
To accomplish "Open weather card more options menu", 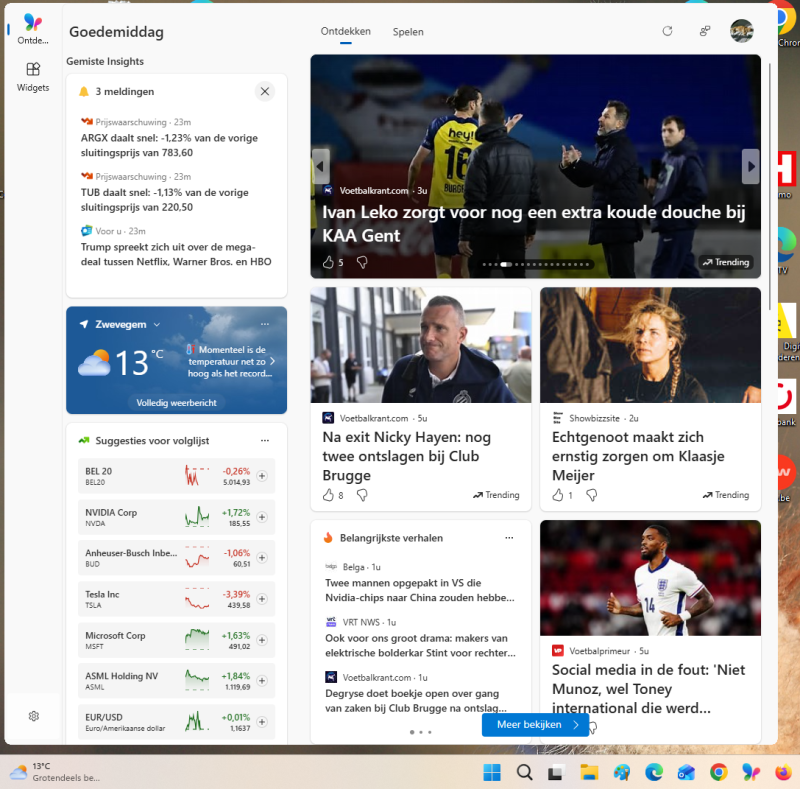I will click(265, 324).
